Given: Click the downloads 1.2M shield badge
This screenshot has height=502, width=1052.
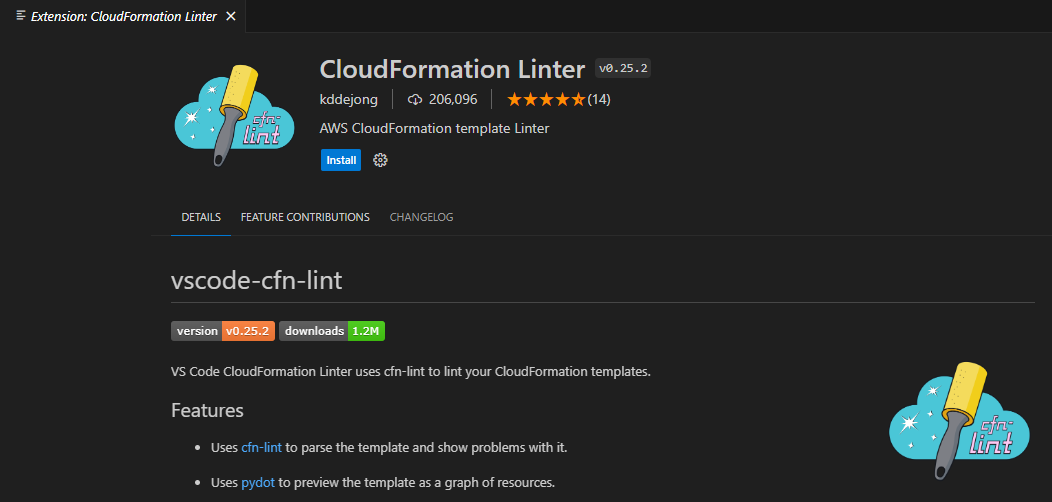Looking at the screenshot, I should [x=332, y=331].
